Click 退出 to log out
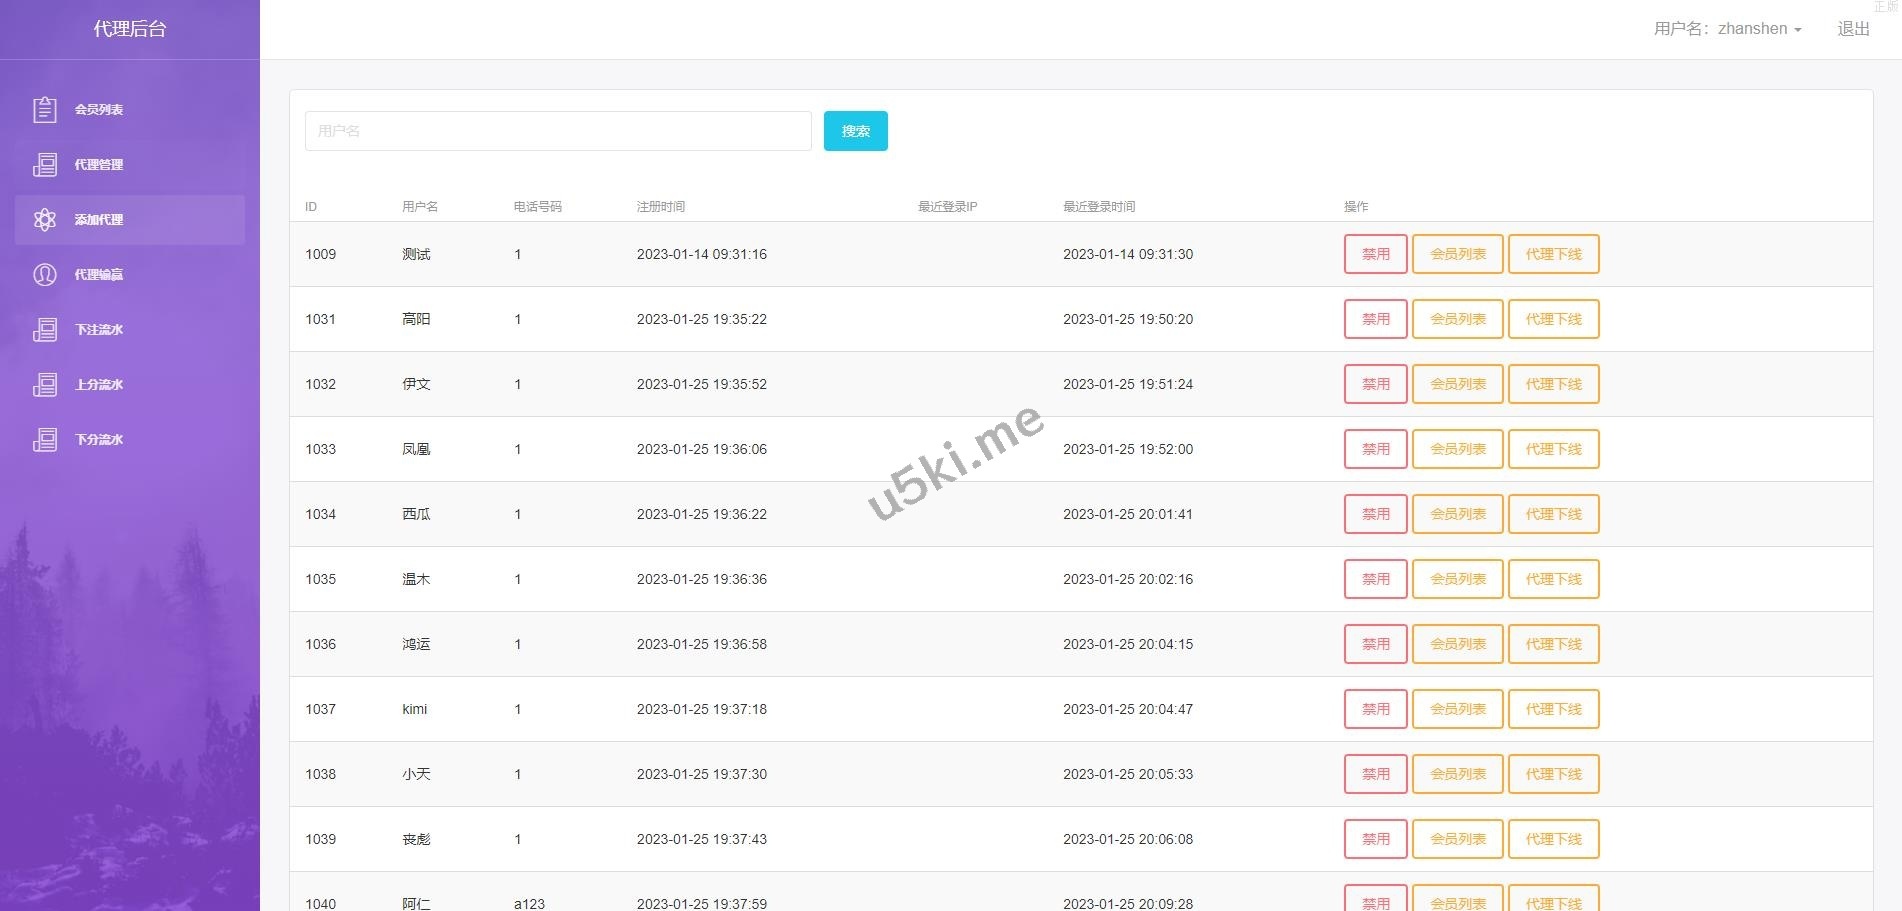Image resolution: width=1902 pixels, height=911 pixels. pyautogui.click(x=1853, y=29)
